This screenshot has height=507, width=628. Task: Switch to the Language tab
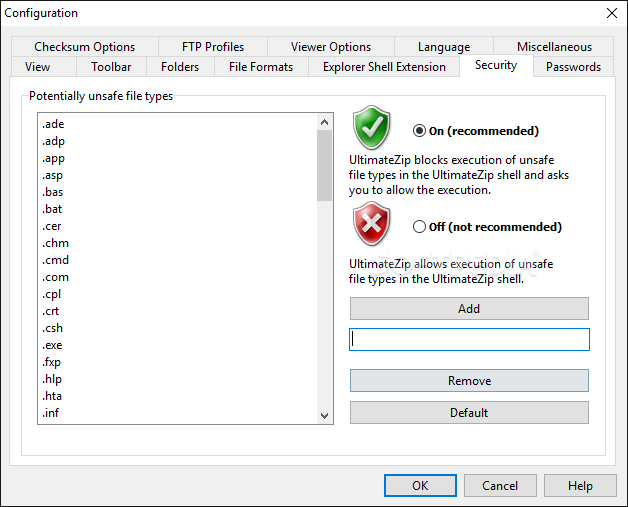point(444,47)
